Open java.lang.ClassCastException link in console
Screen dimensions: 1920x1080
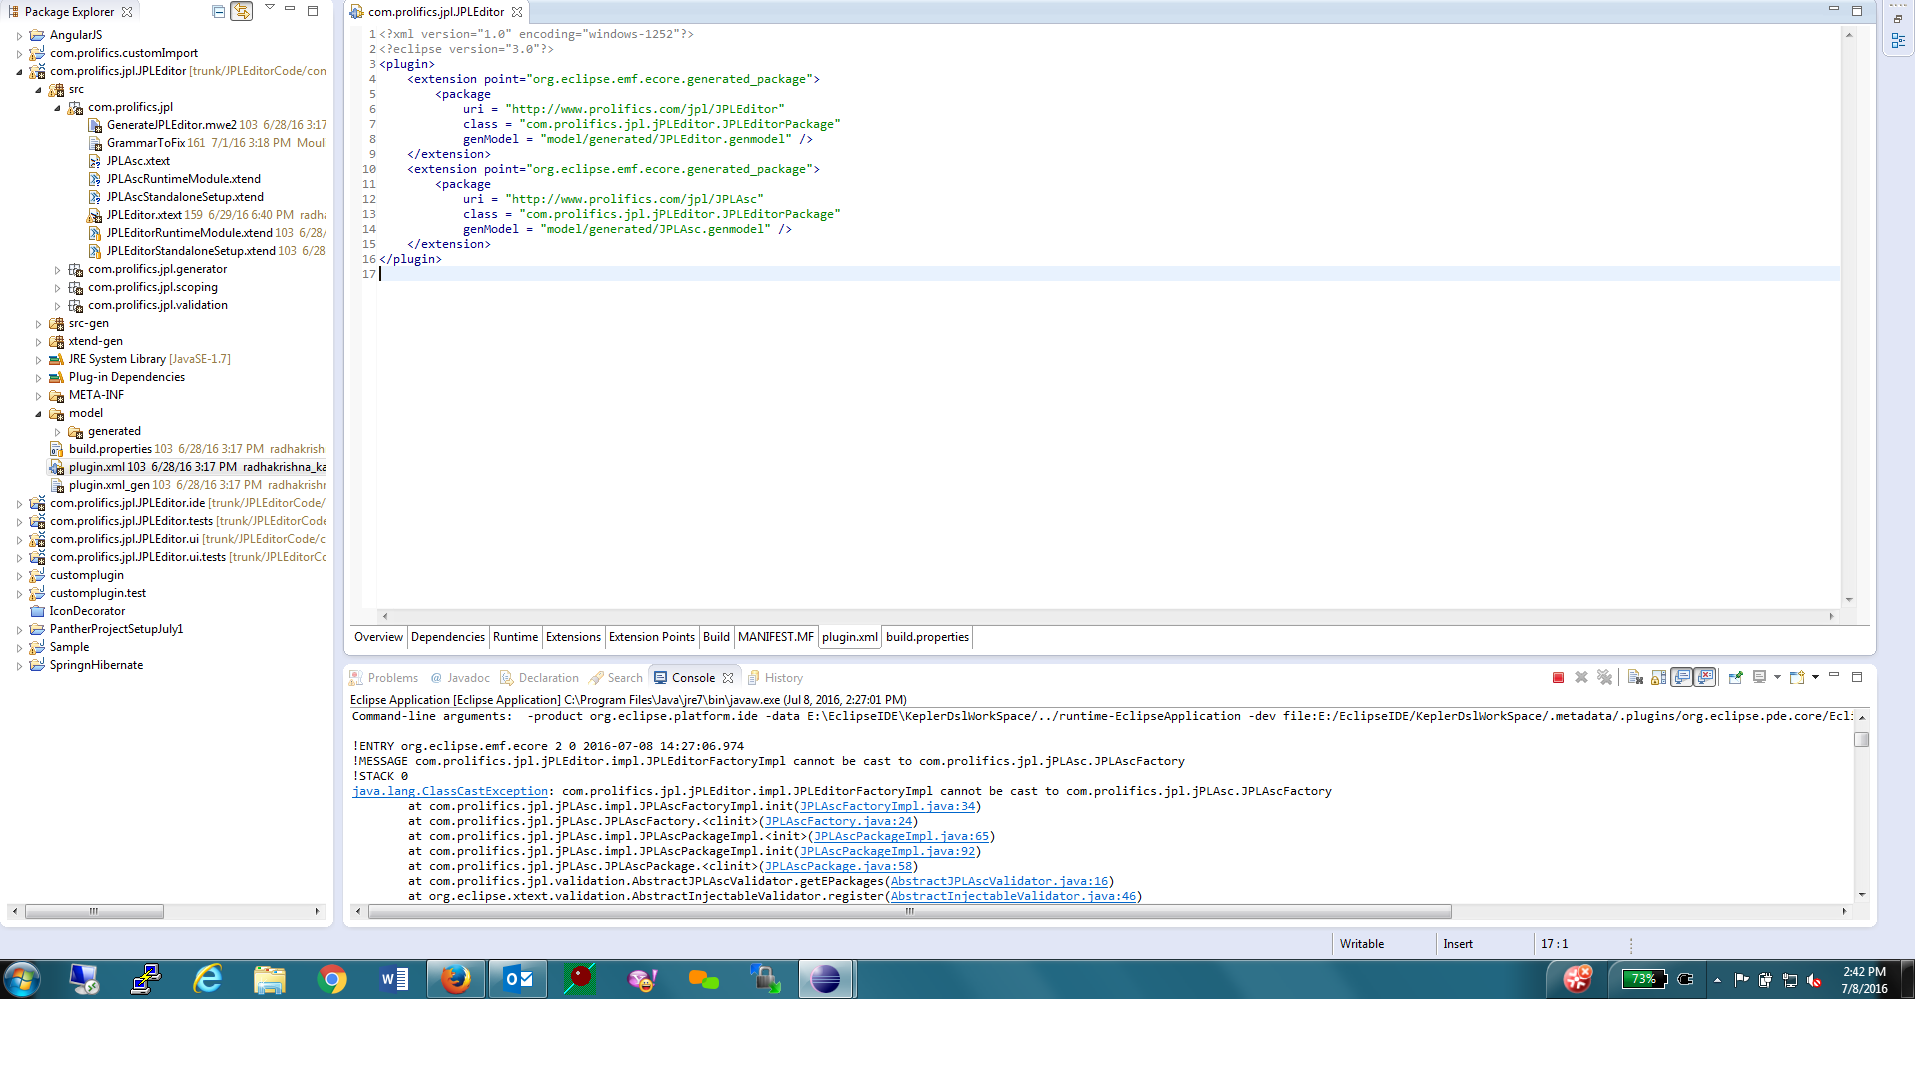click(x=450, y=791)
